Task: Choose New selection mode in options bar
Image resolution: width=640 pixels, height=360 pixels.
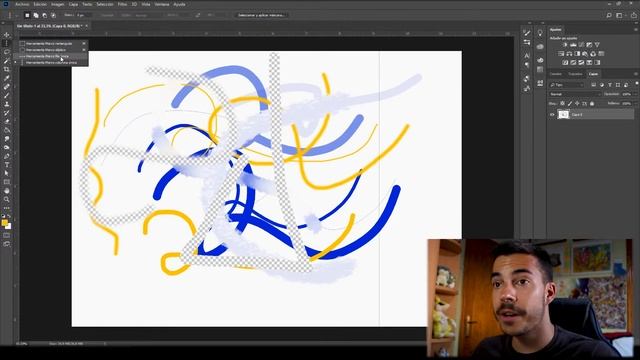Action: coord(27,16)
